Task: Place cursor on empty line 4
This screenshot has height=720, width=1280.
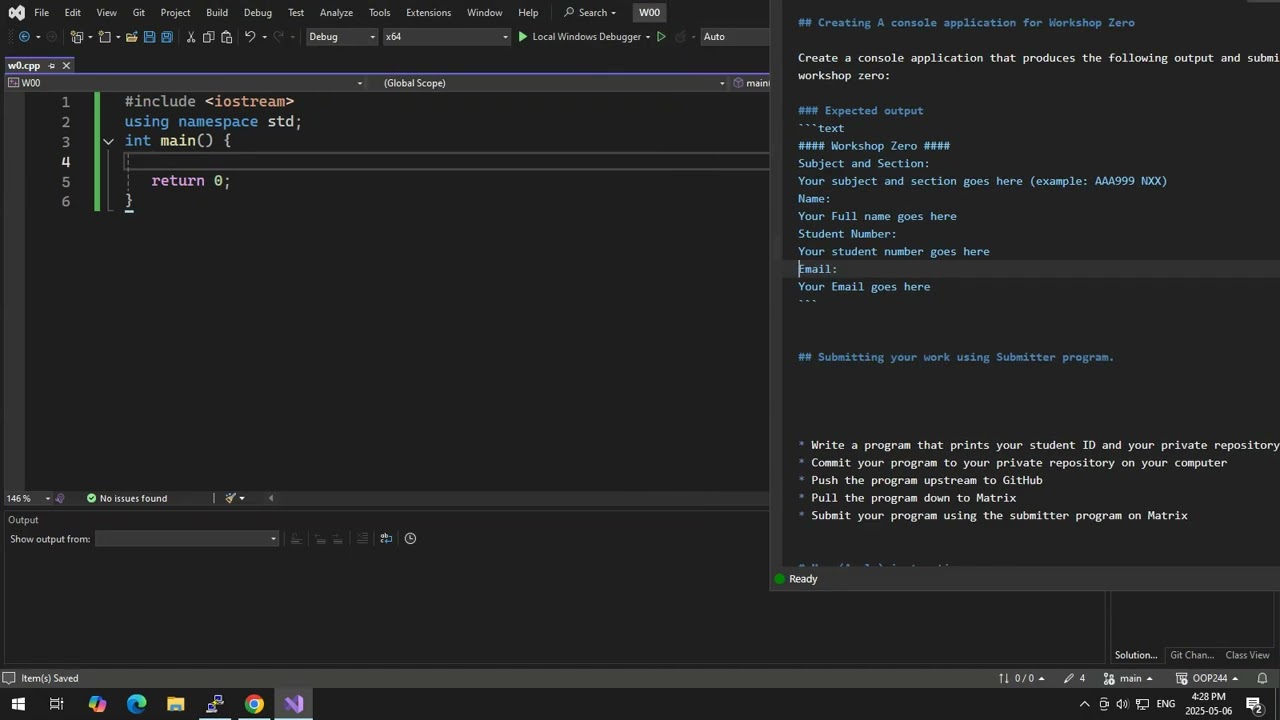Action: 447,161
